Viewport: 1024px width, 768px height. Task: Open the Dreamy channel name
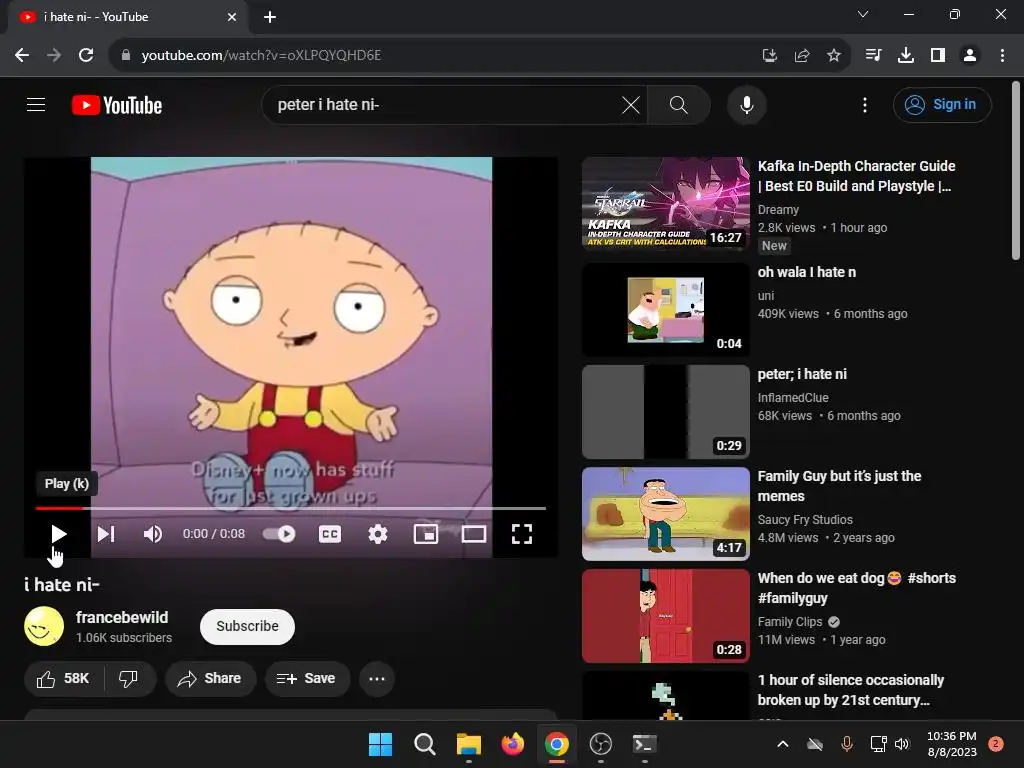pyautogui.click(x=778, y=210)
